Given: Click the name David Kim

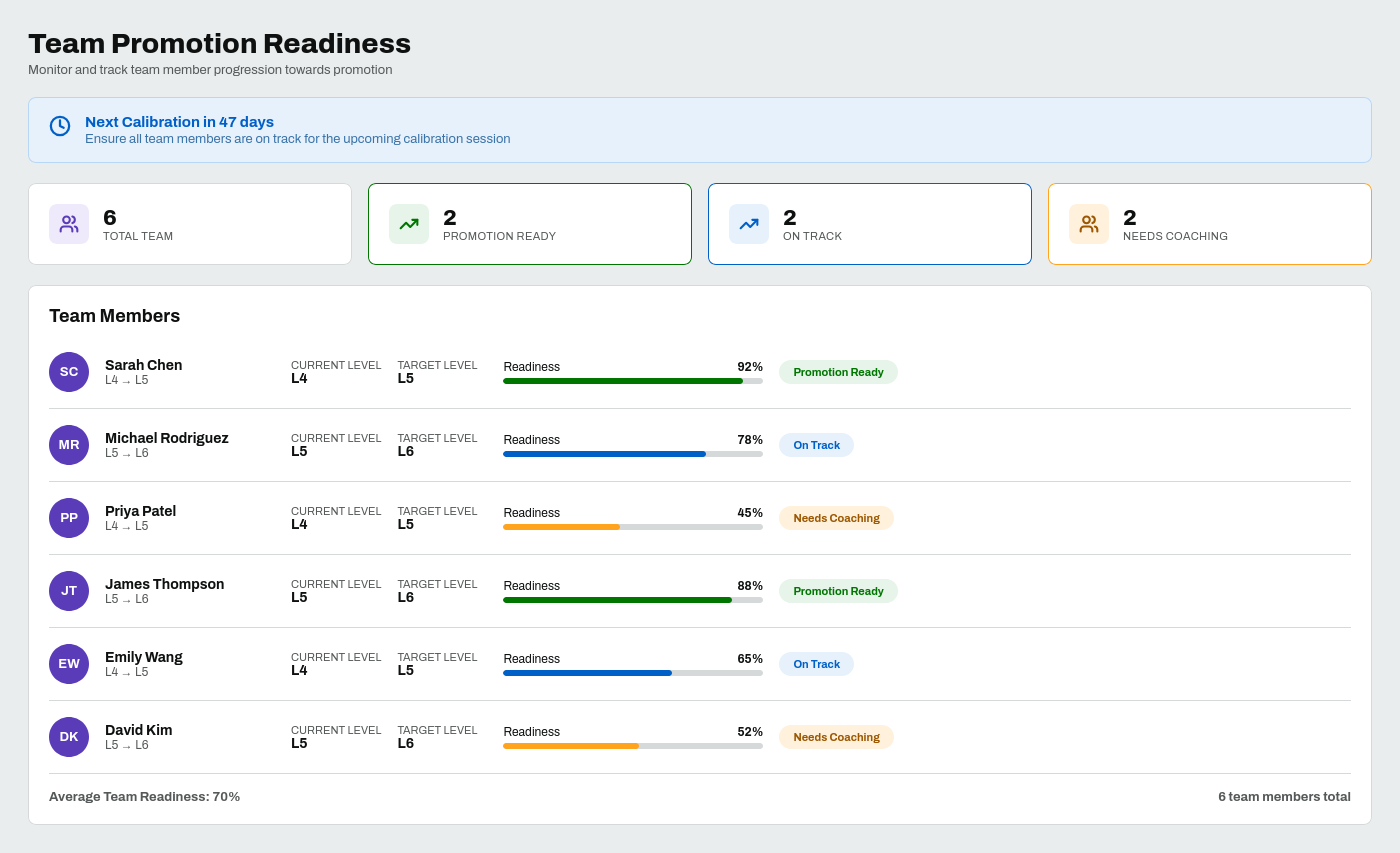Looking at the screenshot, I should pyautogui.click(x=139, y=730).
